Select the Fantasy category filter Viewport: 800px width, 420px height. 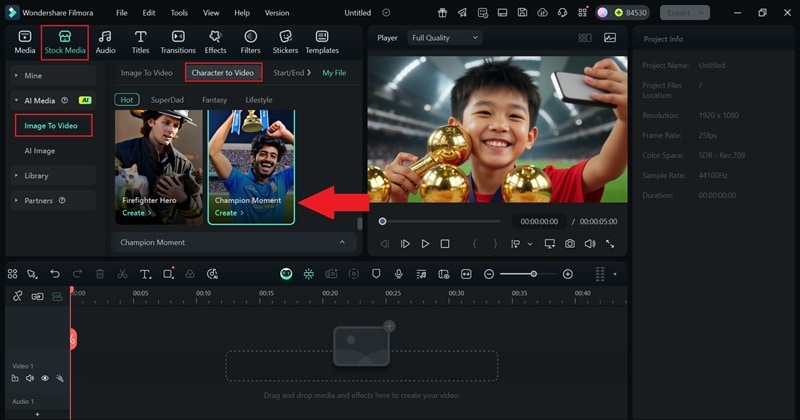coord(214,100)
